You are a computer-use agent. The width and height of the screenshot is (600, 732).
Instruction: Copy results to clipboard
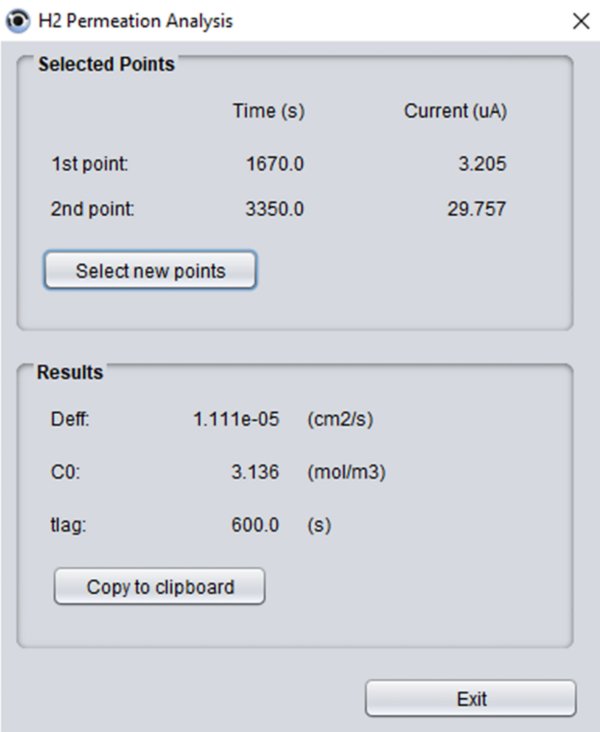click(159, 587)
